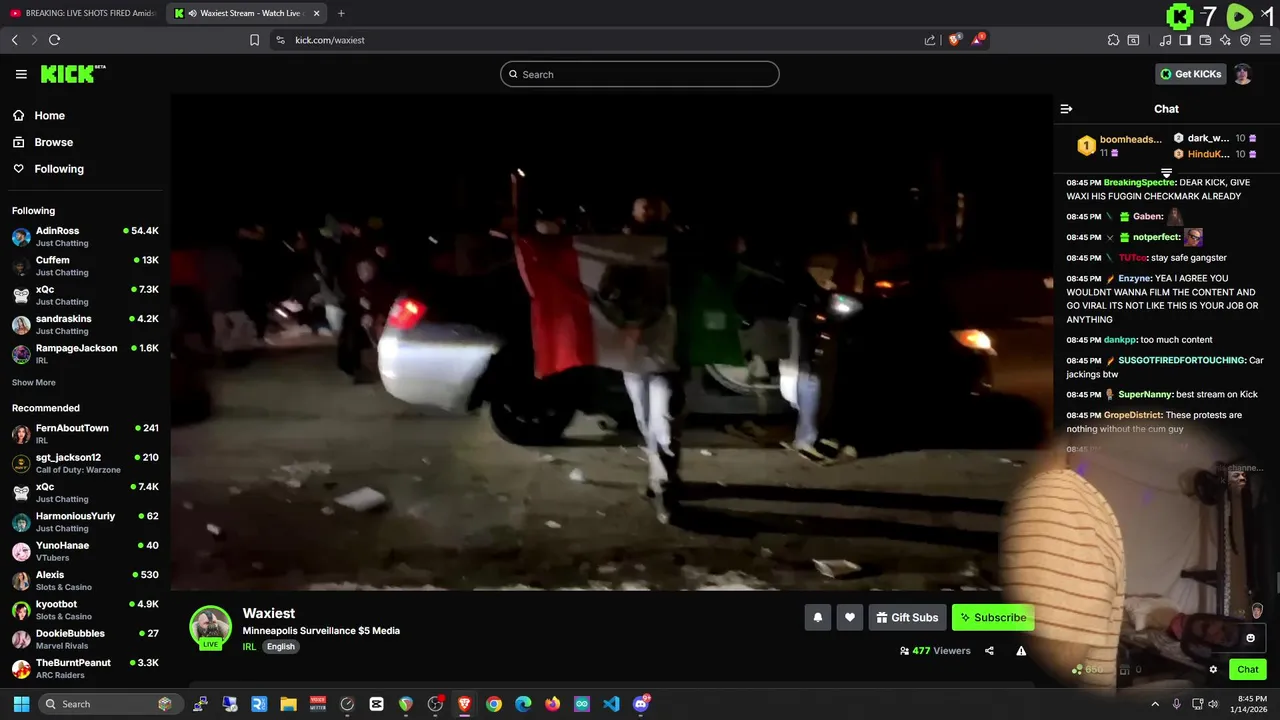Click the live video player
Screen dimensions: 1280x720
coord(611,342)
